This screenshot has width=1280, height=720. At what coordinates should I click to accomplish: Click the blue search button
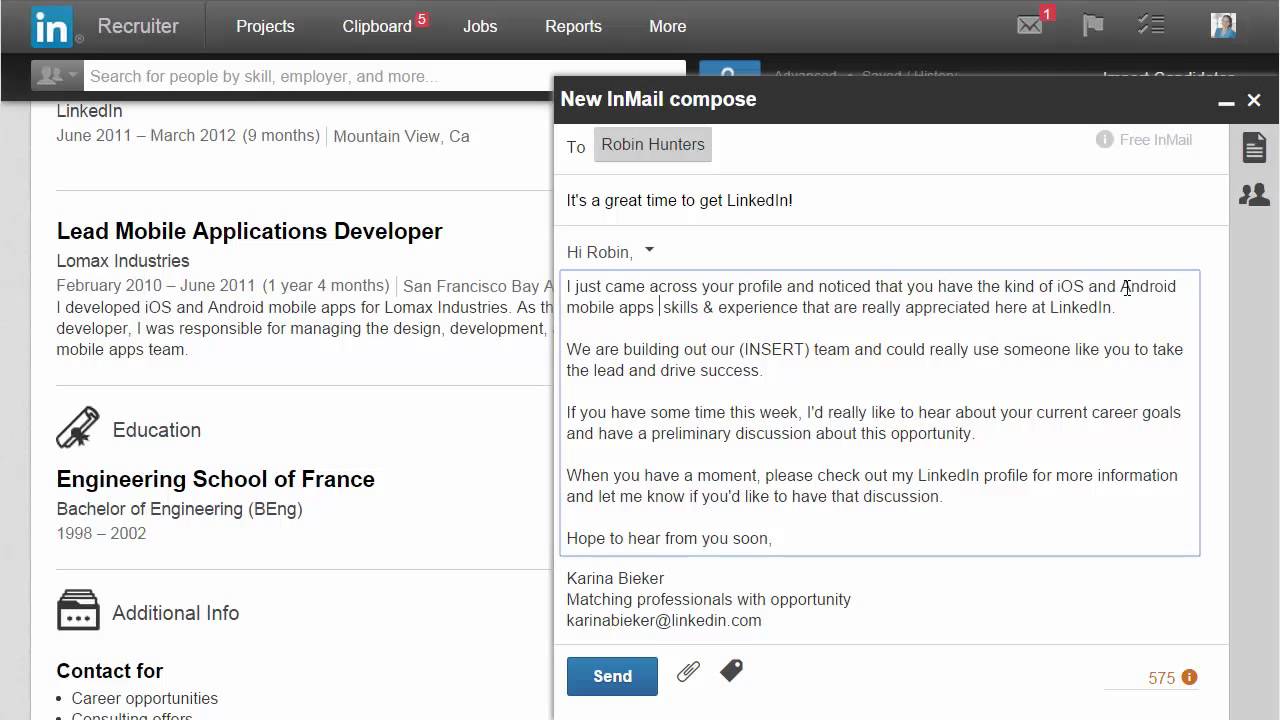click(x=727, y=75)
